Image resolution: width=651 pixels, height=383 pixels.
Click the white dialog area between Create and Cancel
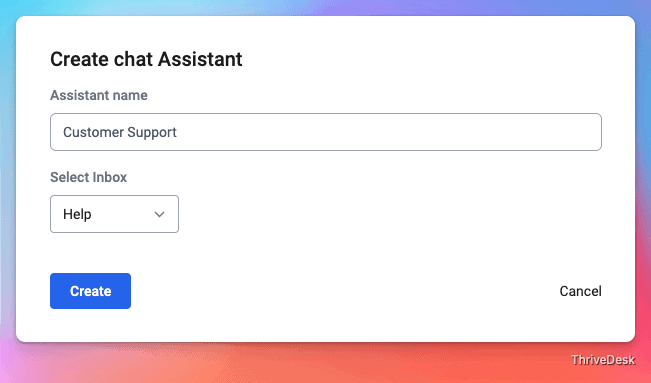coord(345,291)
